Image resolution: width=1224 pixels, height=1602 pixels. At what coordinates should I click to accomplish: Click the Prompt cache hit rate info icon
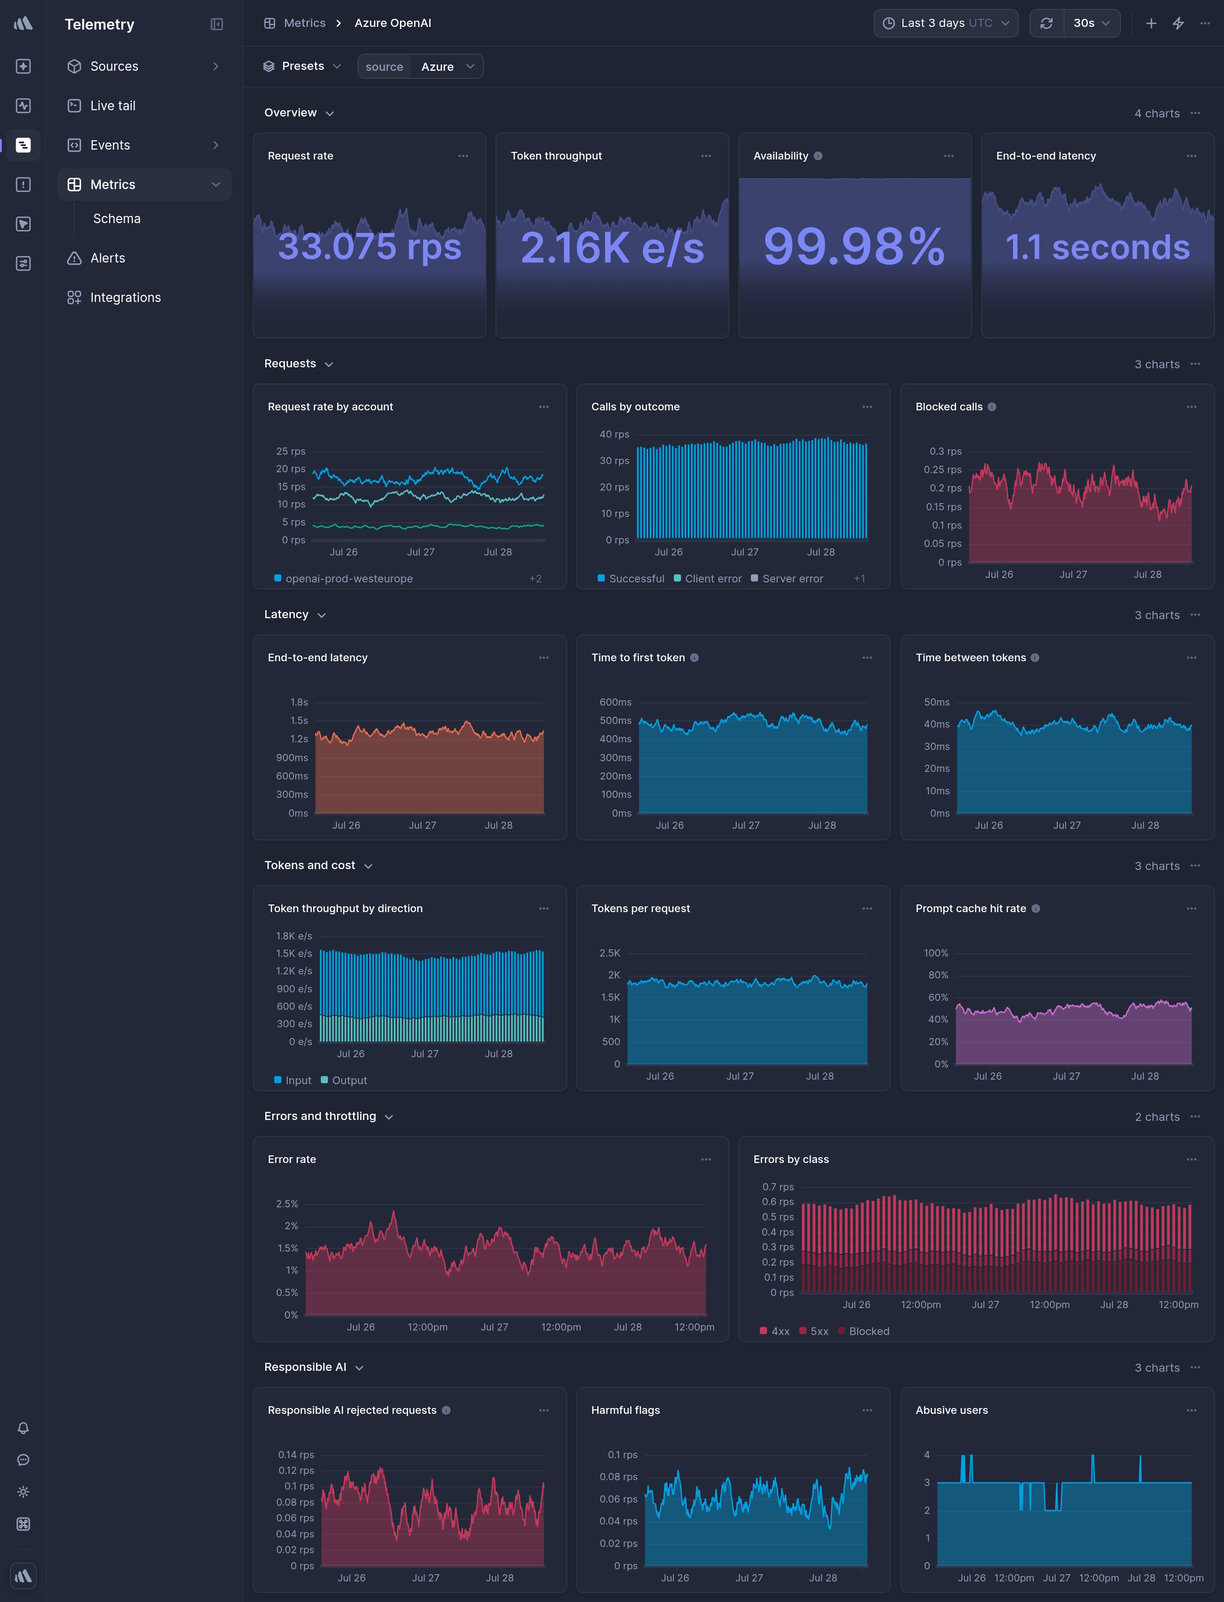click(1036, 909)
